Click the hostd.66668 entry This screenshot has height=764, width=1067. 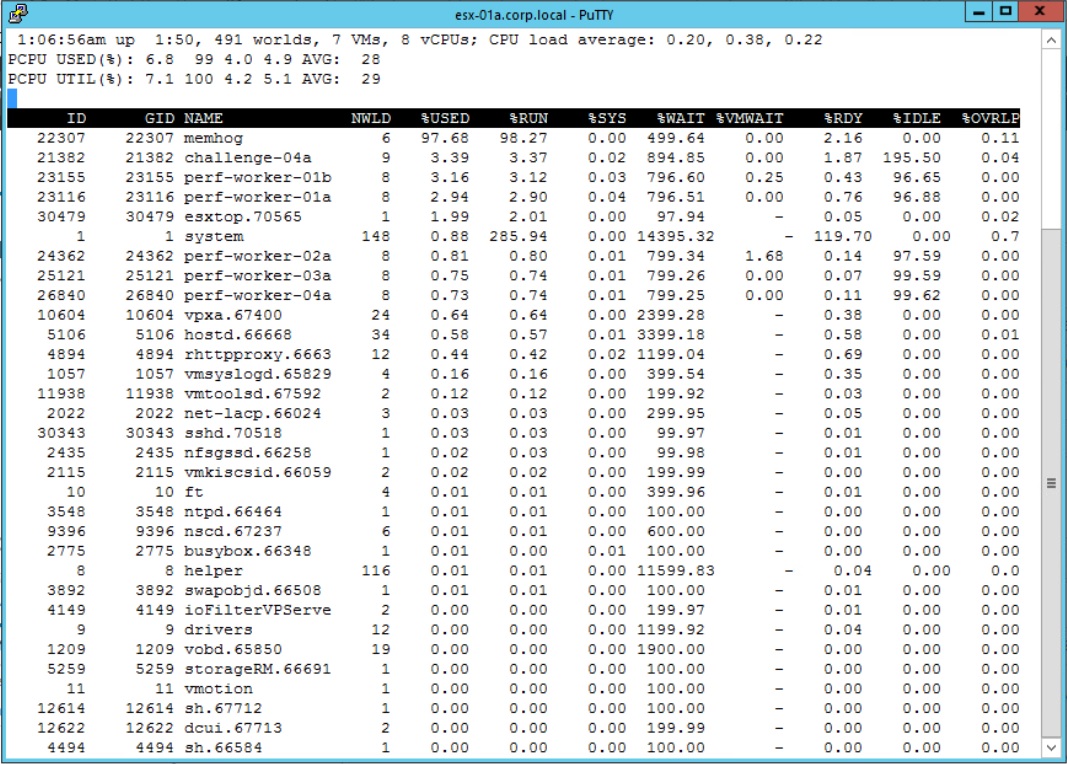click(237, 335)
